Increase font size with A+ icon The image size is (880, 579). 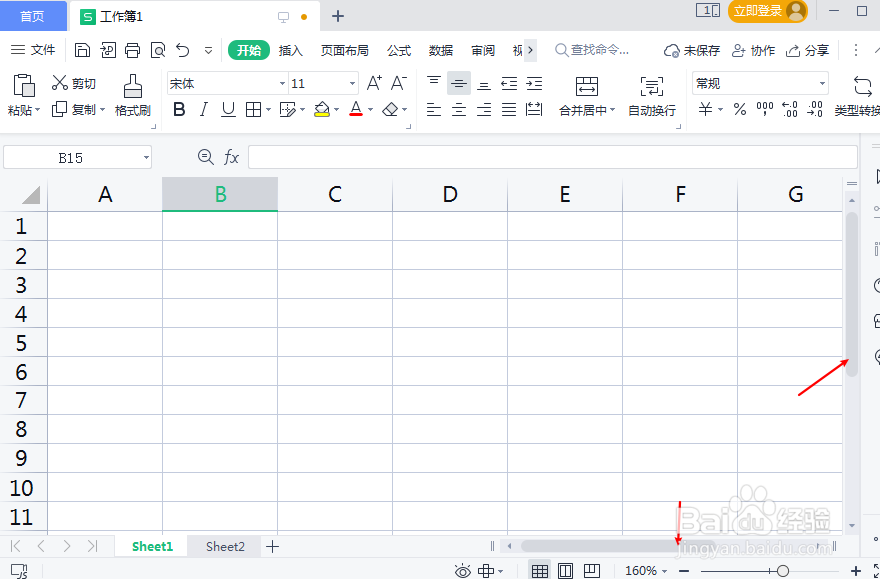pyautogui.click(x=374, y=84)
